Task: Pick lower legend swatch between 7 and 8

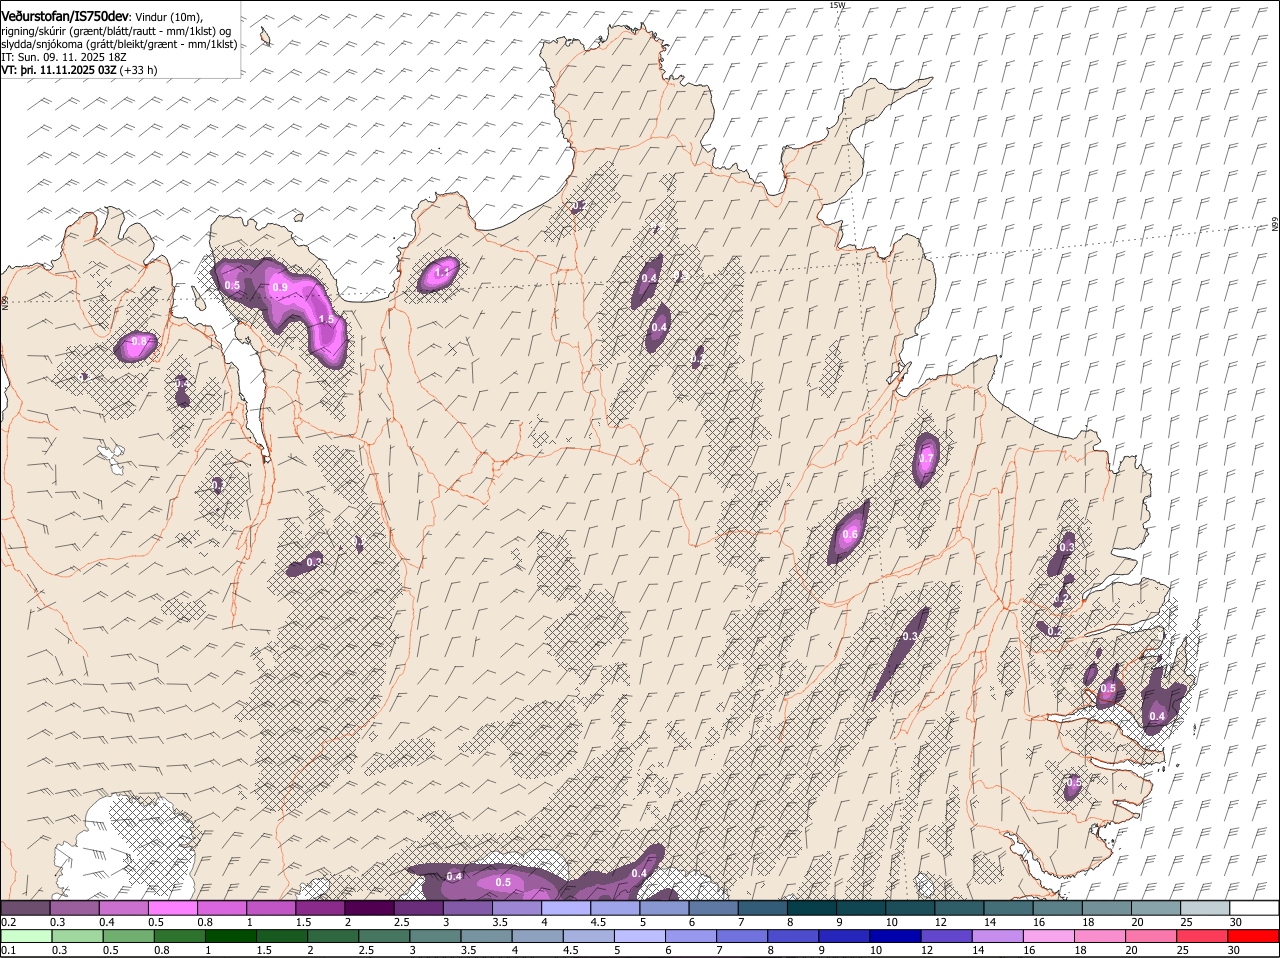Action: click(x=744, y=936)
